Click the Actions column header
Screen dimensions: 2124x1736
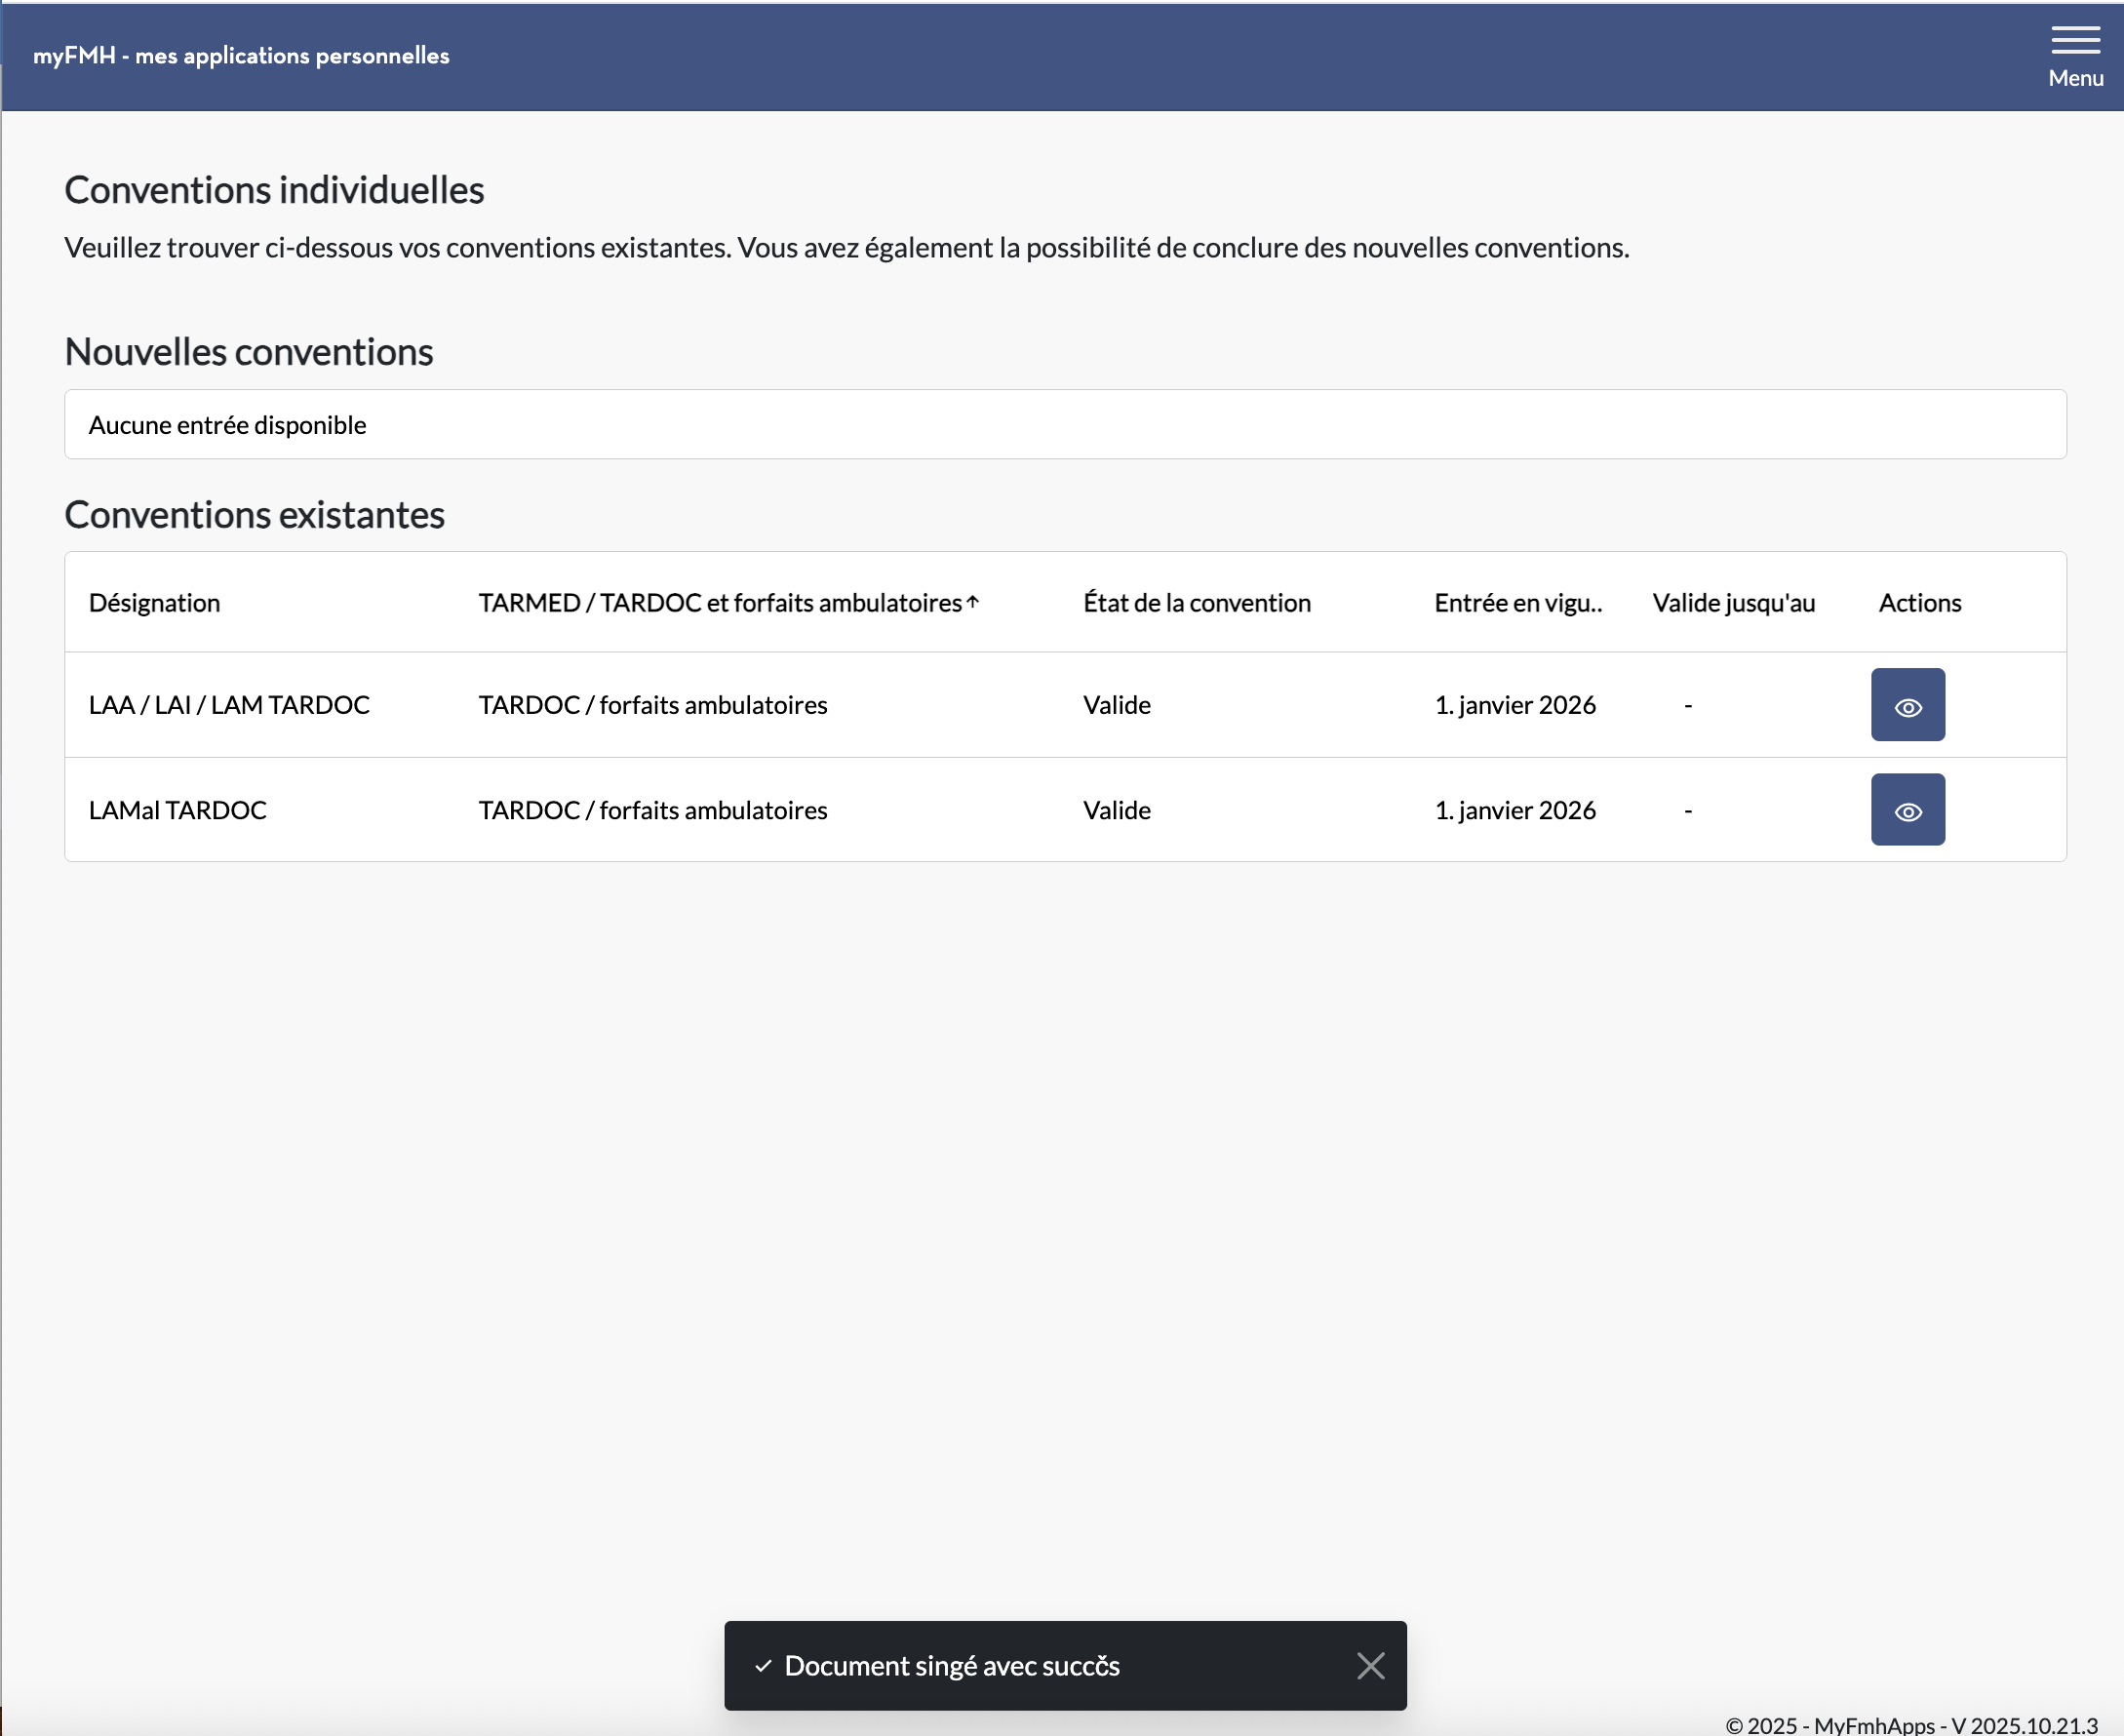tap(1919, 603)
